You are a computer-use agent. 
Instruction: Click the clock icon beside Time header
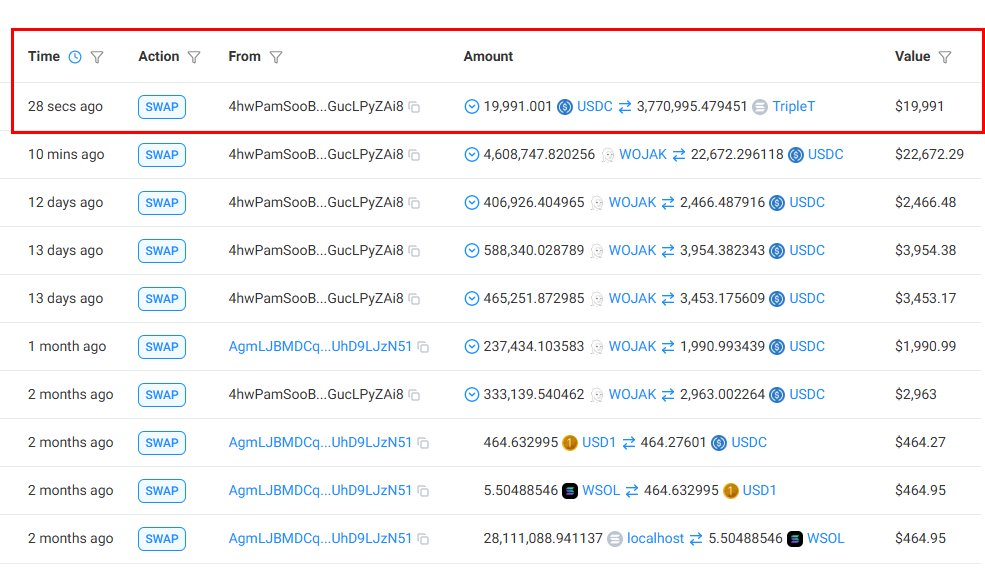click(x=75, y=57)
